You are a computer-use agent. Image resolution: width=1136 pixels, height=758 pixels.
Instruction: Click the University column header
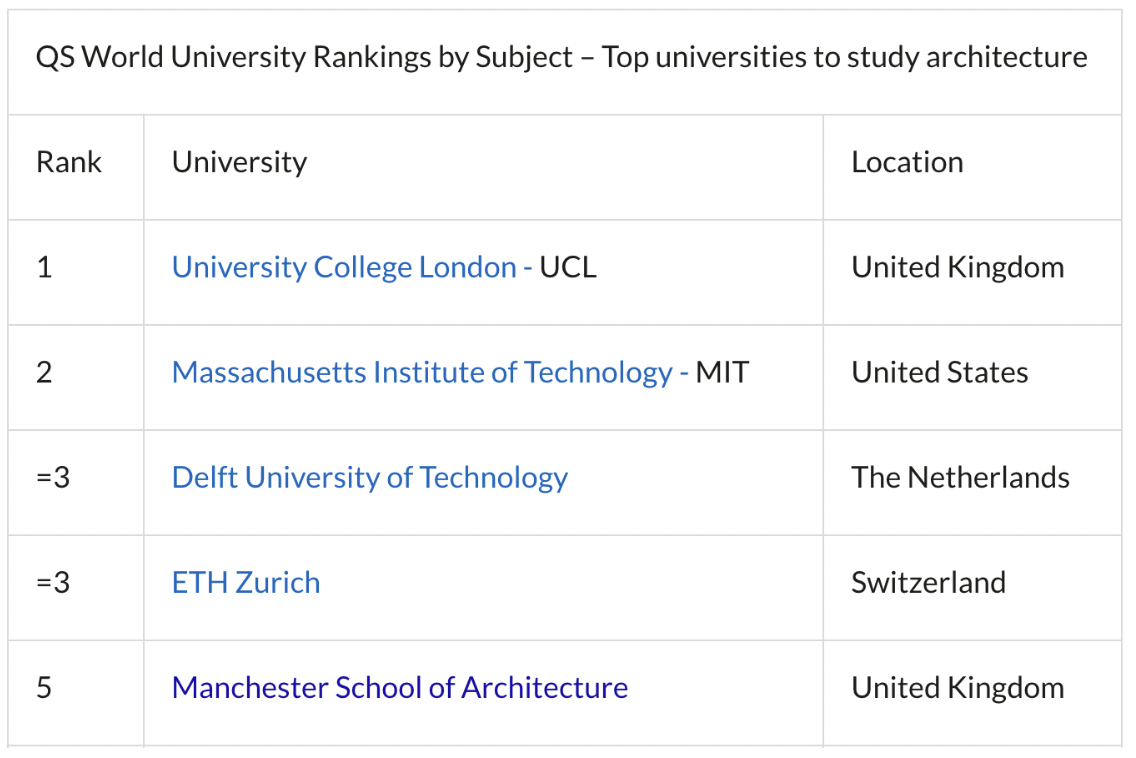click(x=239, y=162)
